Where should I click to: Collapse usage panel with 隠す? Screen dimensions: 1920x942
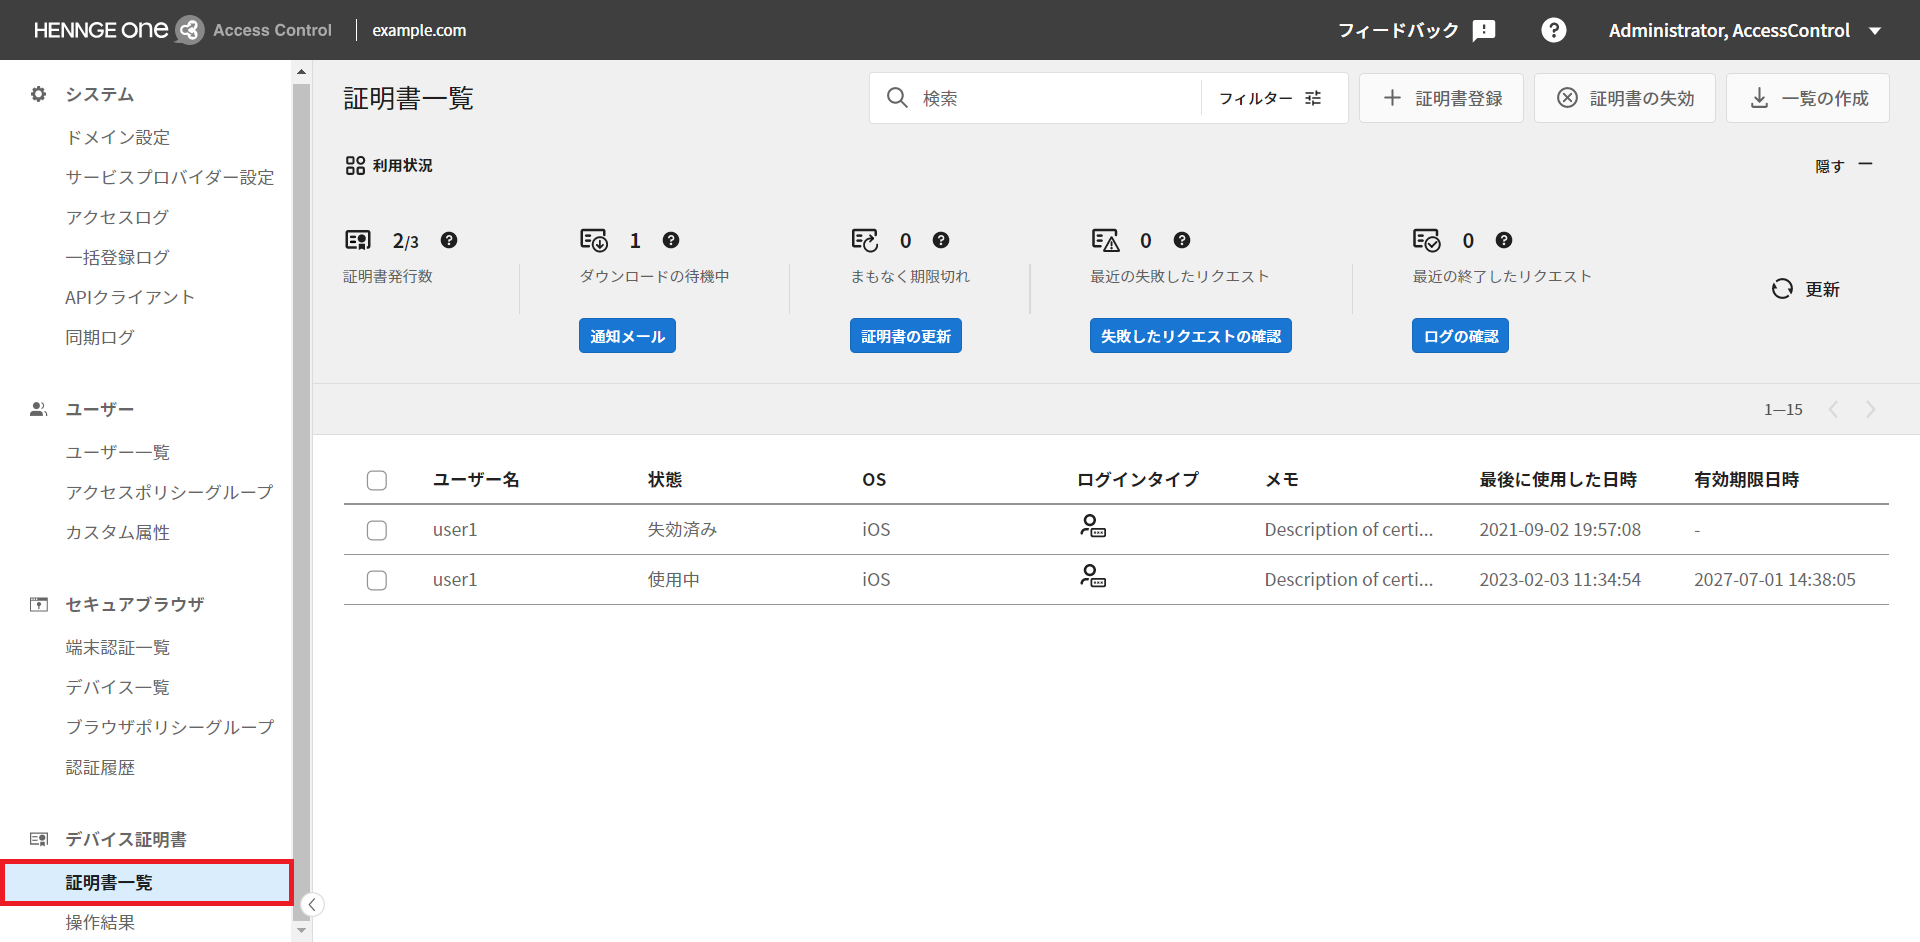pos(1843,166)
